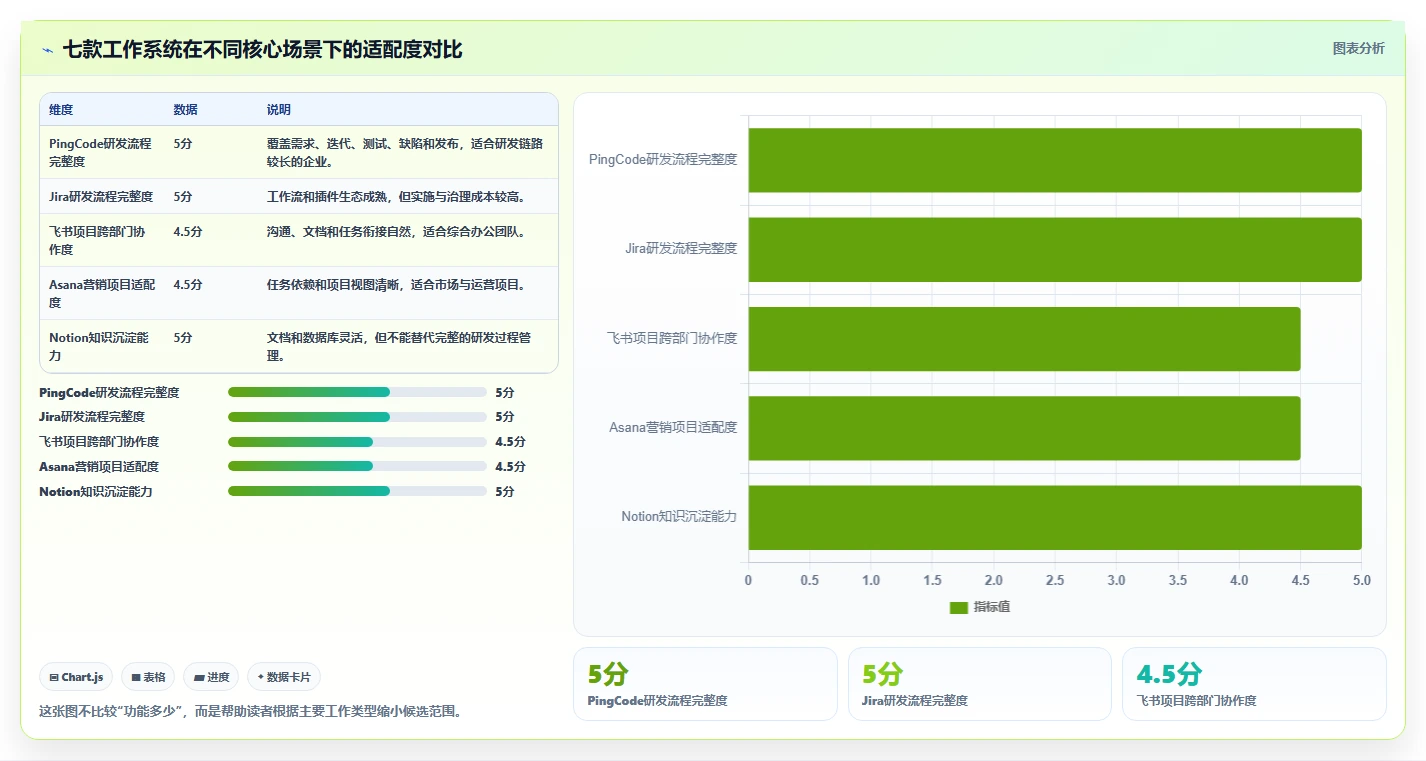Click the 表格 chip

pos(148,677)
